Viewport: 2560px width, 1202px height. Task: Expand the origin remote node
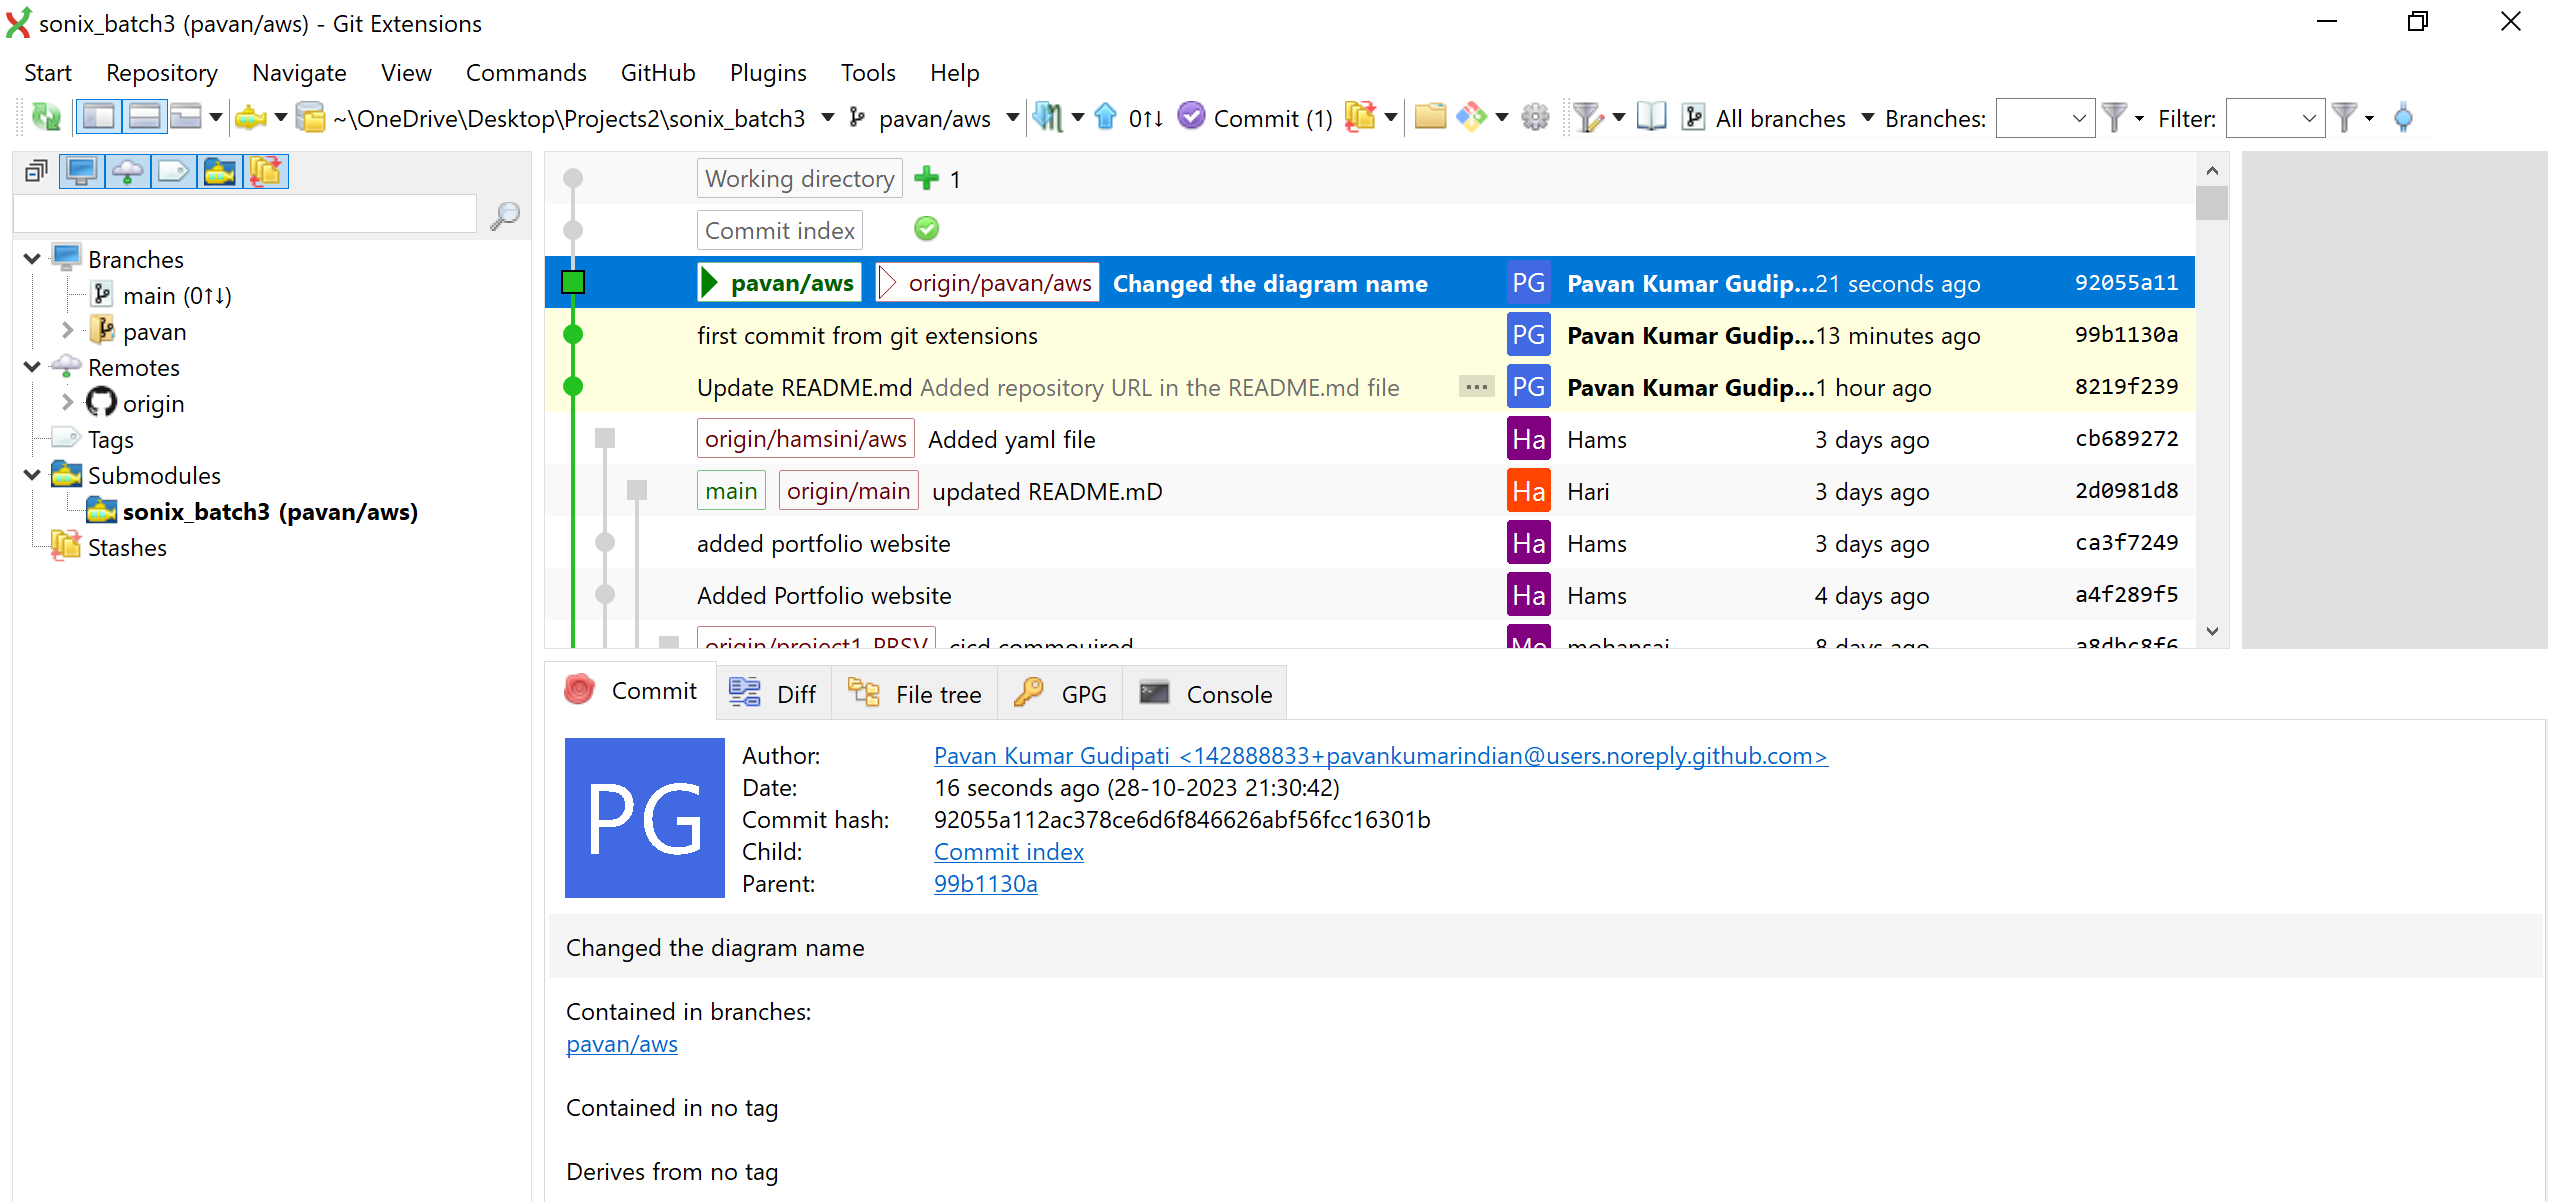(x=68, y=403)
